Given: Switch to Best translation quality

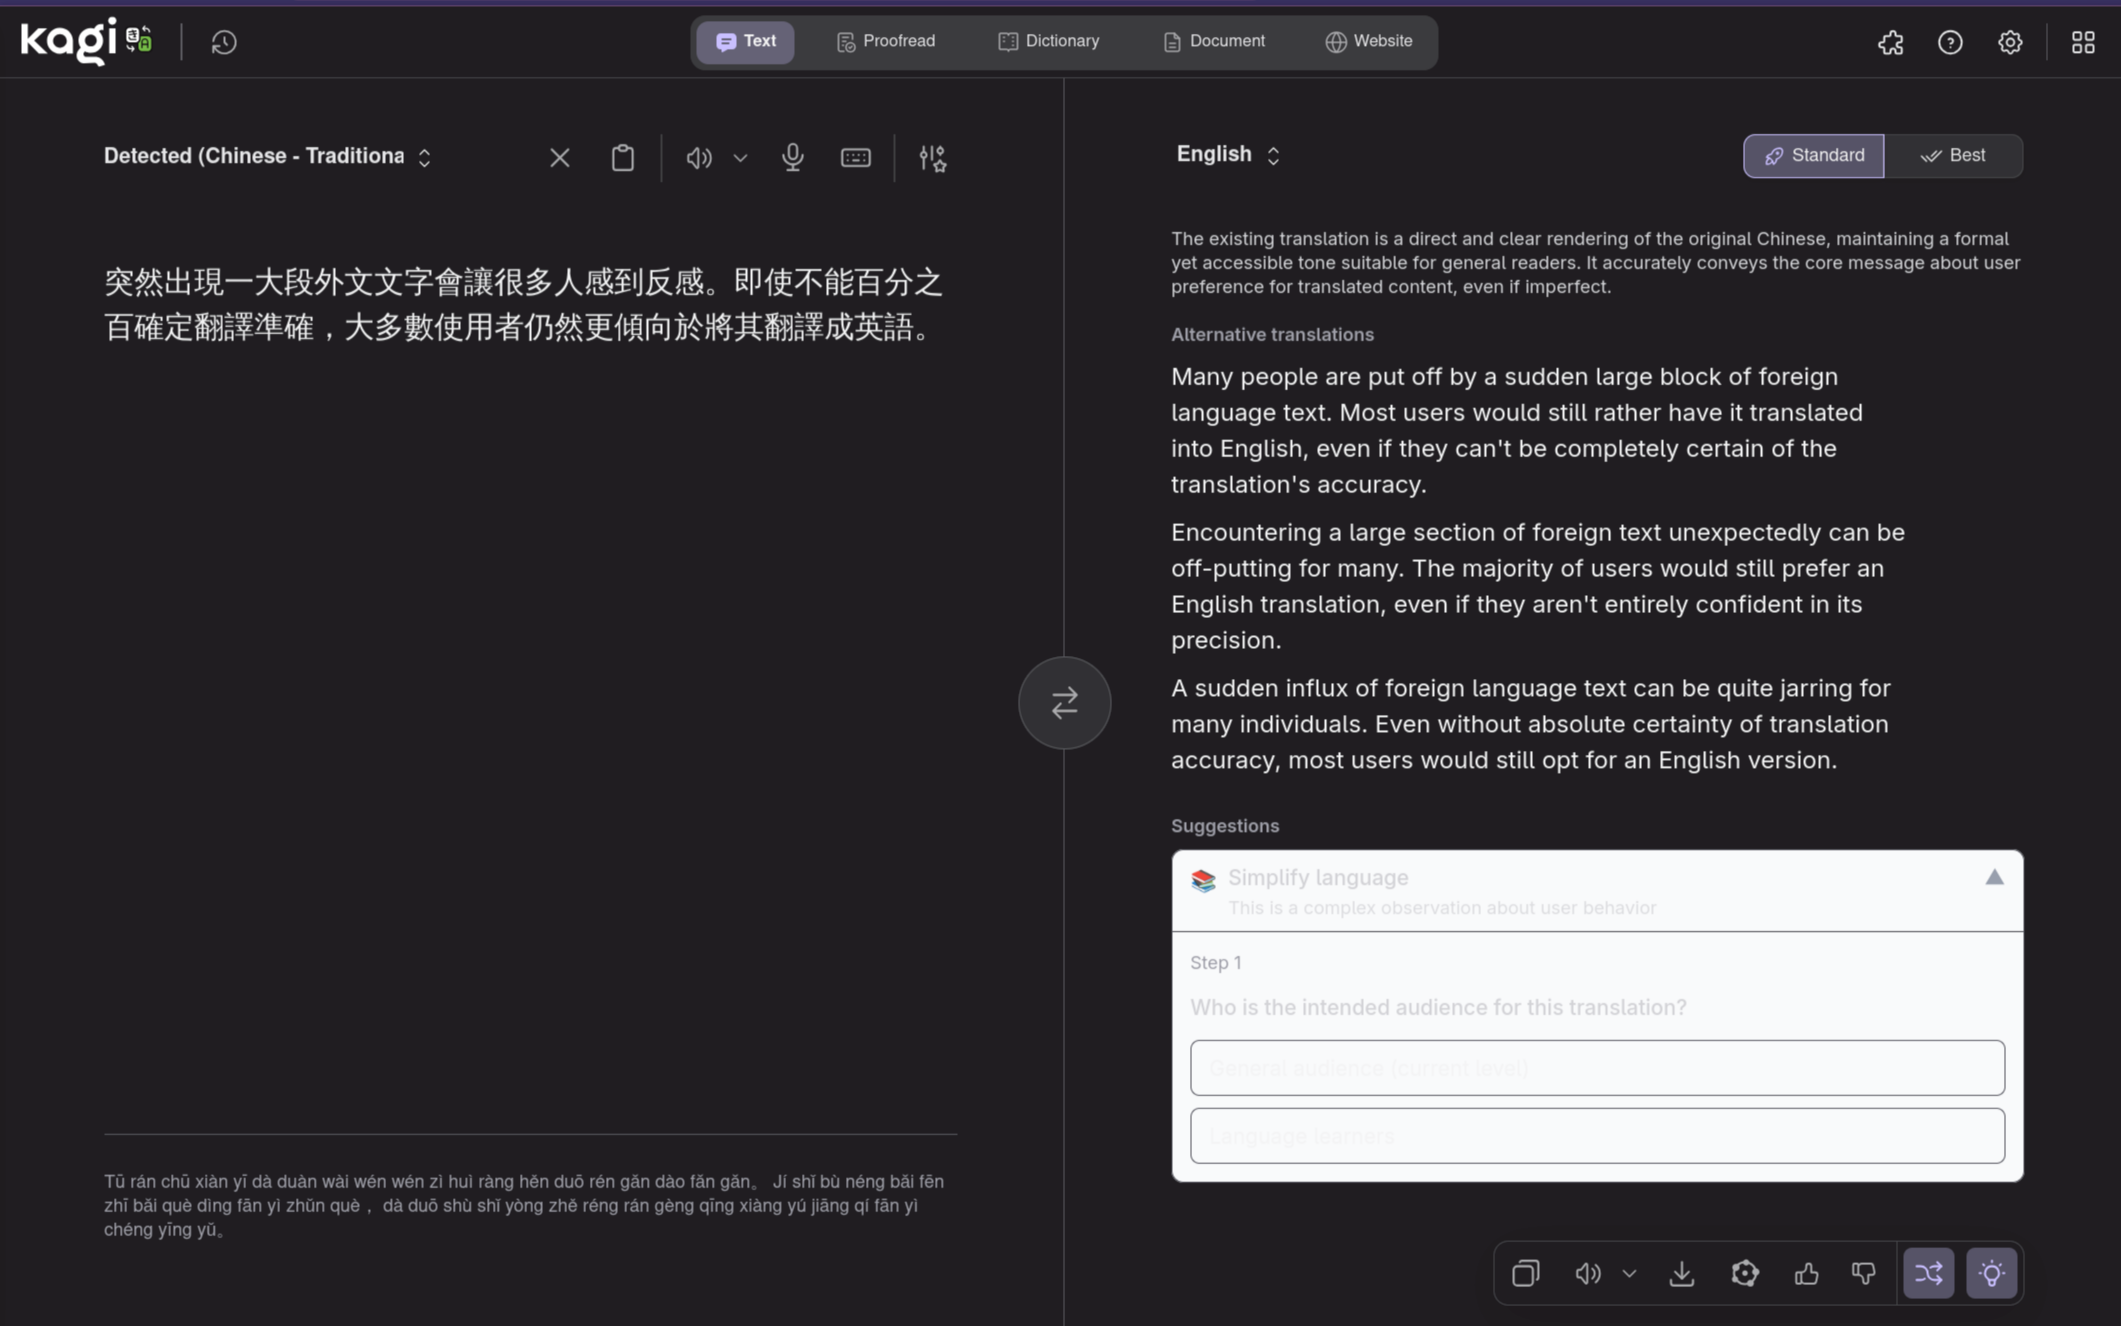Looking at the screenshot, I should coord(1953,155).
